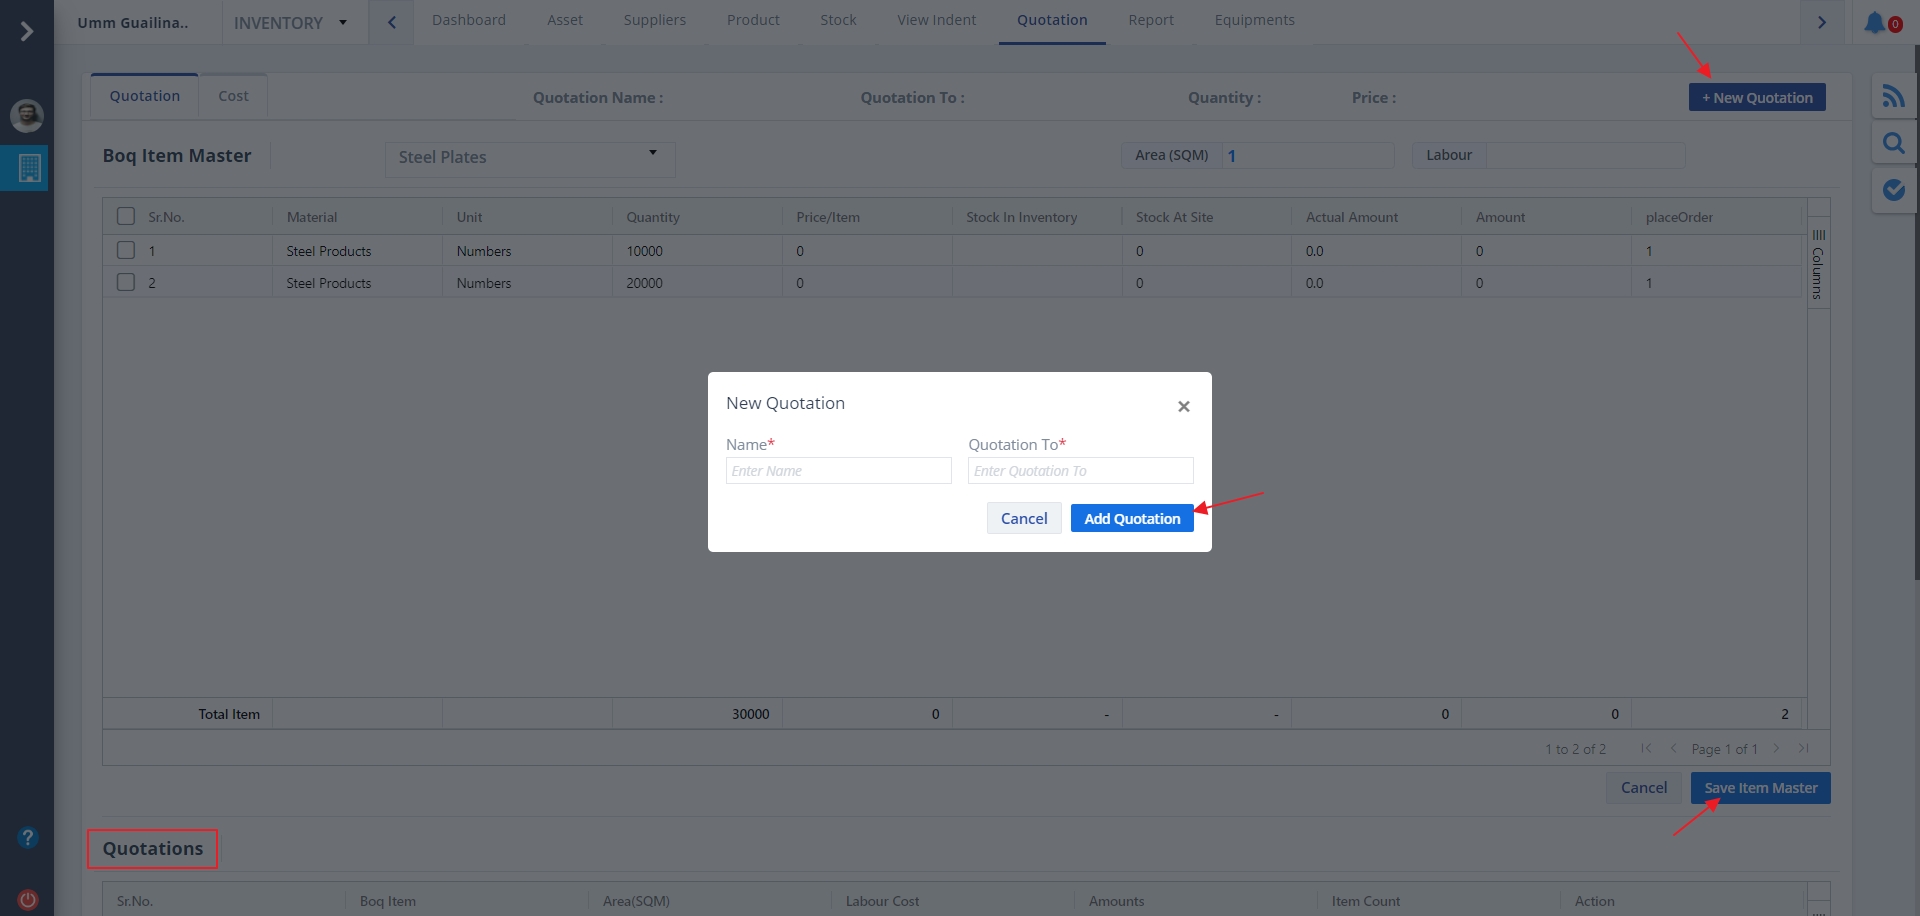The height and width of the screenshot is (916, 1920).
Task: Check the checkbox for row 2
Action: [x=126, y=282]
